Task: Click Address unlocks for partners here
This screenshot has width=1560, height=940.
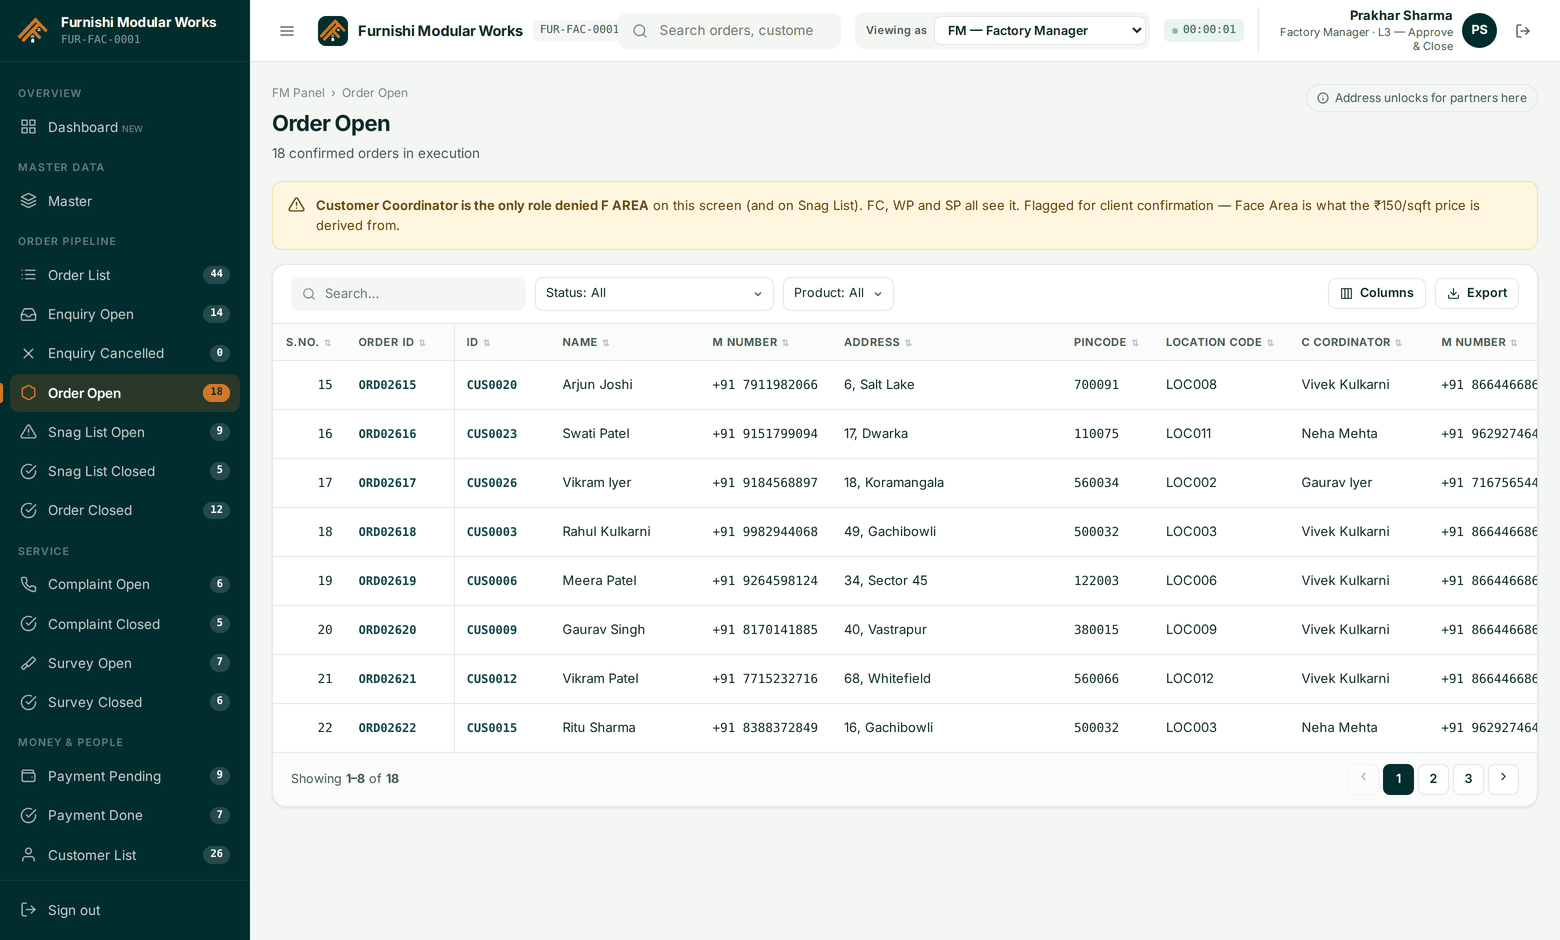Action: (x=1421, y=98)
